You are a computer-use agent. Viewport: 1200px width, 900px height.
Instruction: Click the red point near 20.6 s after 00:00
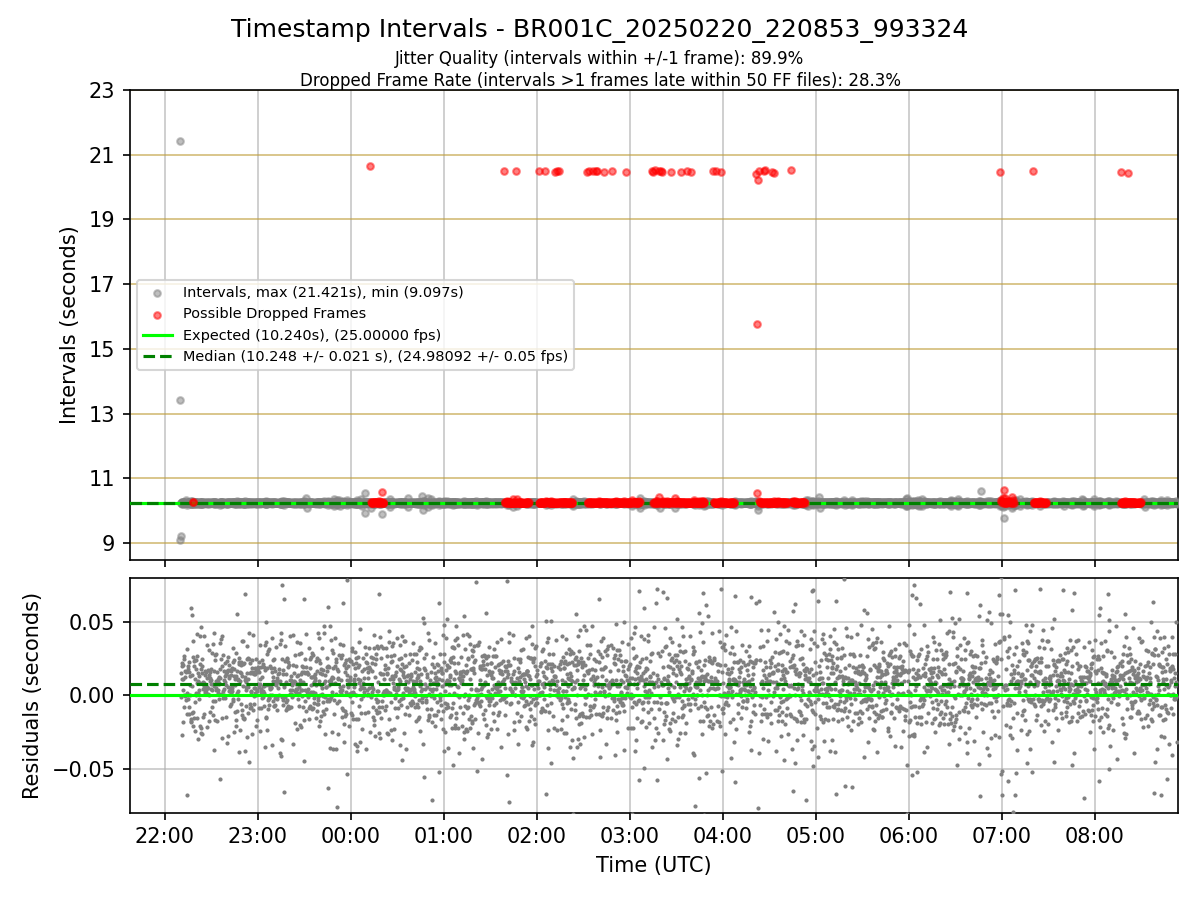(x=370, y=166)
